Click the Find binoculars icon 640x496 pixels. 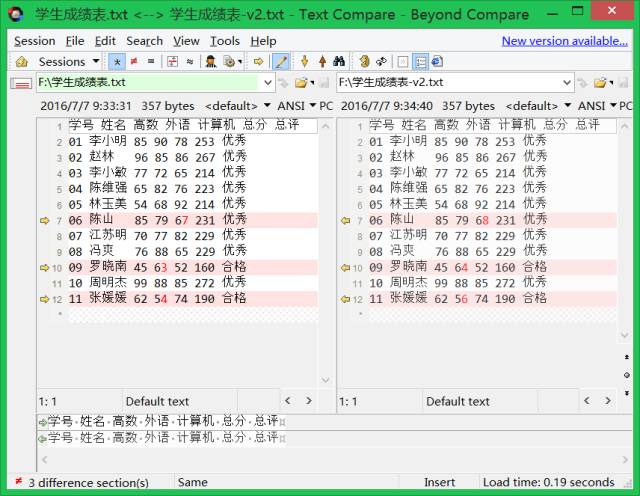coord(339,62)
